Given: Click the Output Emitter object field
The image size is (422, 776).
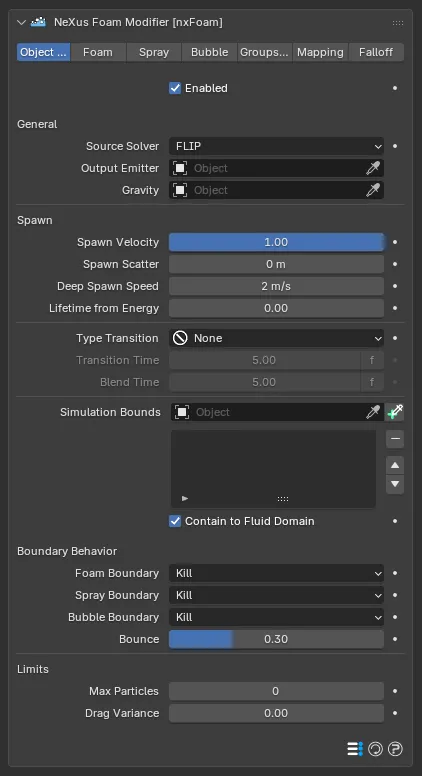Looking at the screenshot, I should point(277,168).
